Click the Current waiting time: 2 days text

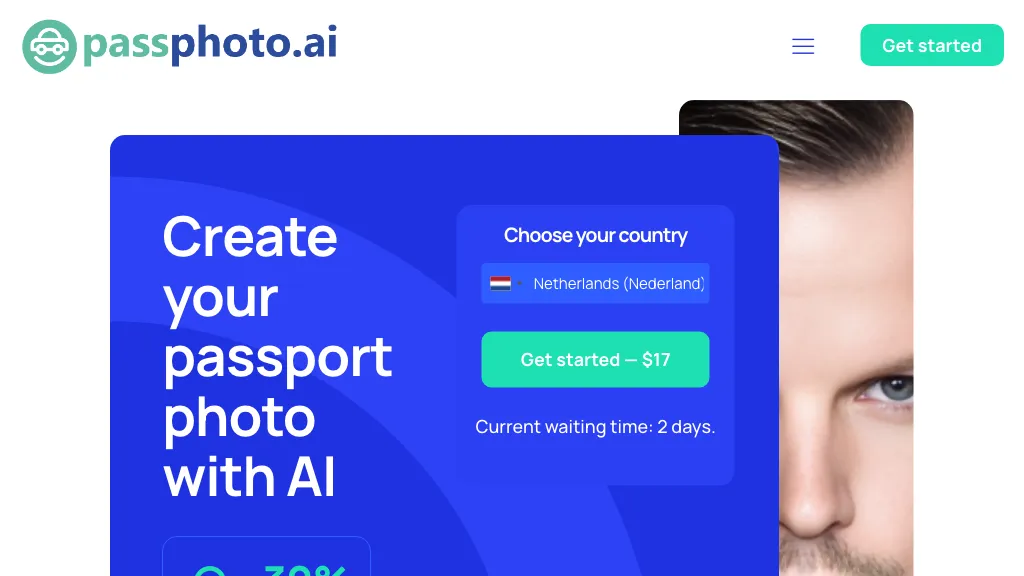pyautogui.click(x=595, y=427)
